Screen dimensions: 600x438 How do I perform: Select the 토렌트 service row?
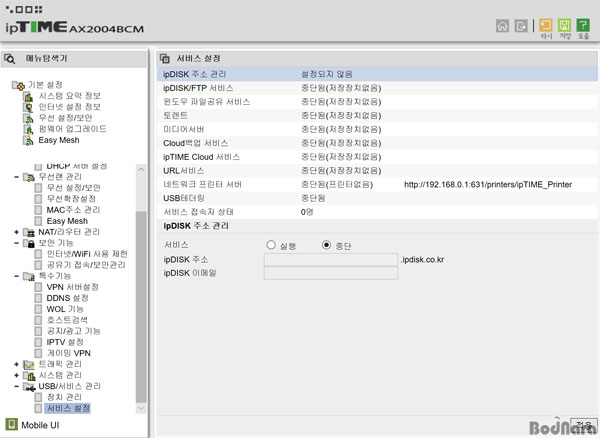(377, 116)
